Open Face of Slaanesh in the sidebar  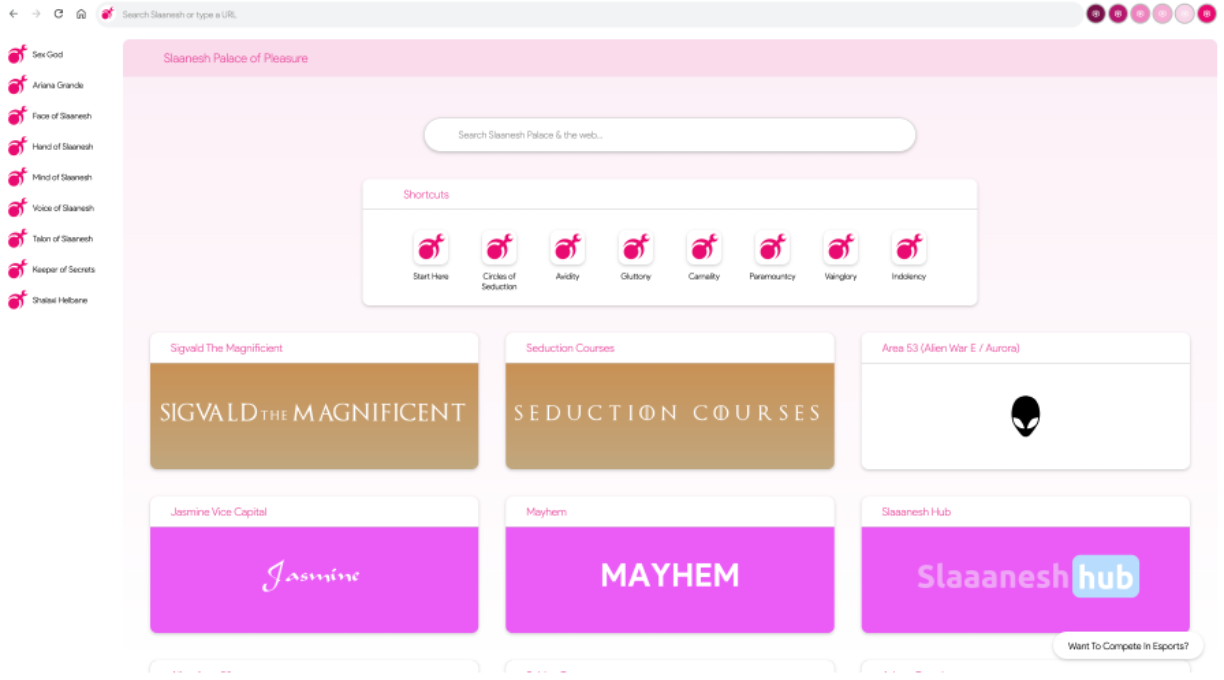coord(50,116)
